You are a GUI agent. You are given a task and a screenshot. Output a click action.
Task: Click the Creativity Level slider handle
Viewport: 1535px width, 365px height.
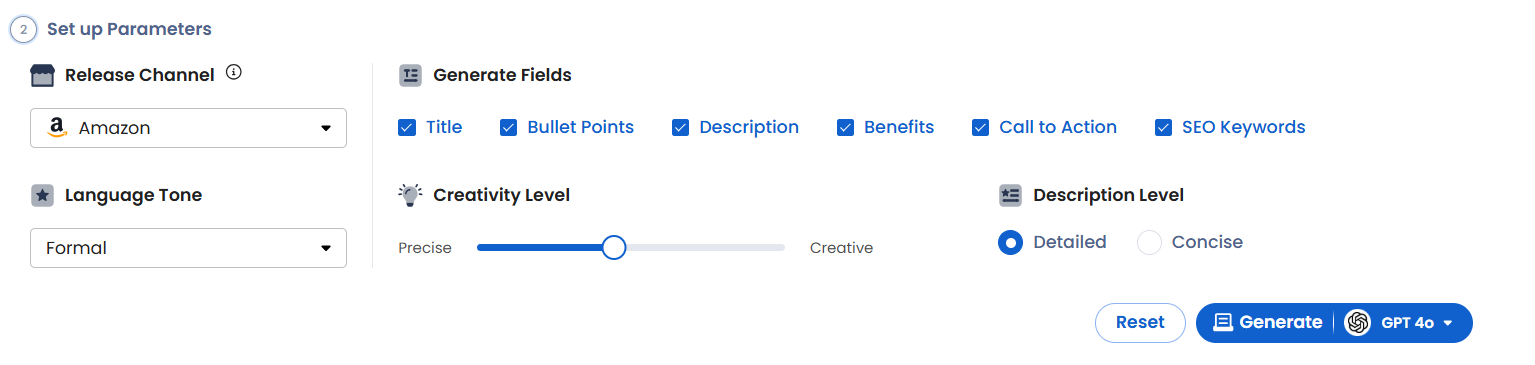pos(614,247)
